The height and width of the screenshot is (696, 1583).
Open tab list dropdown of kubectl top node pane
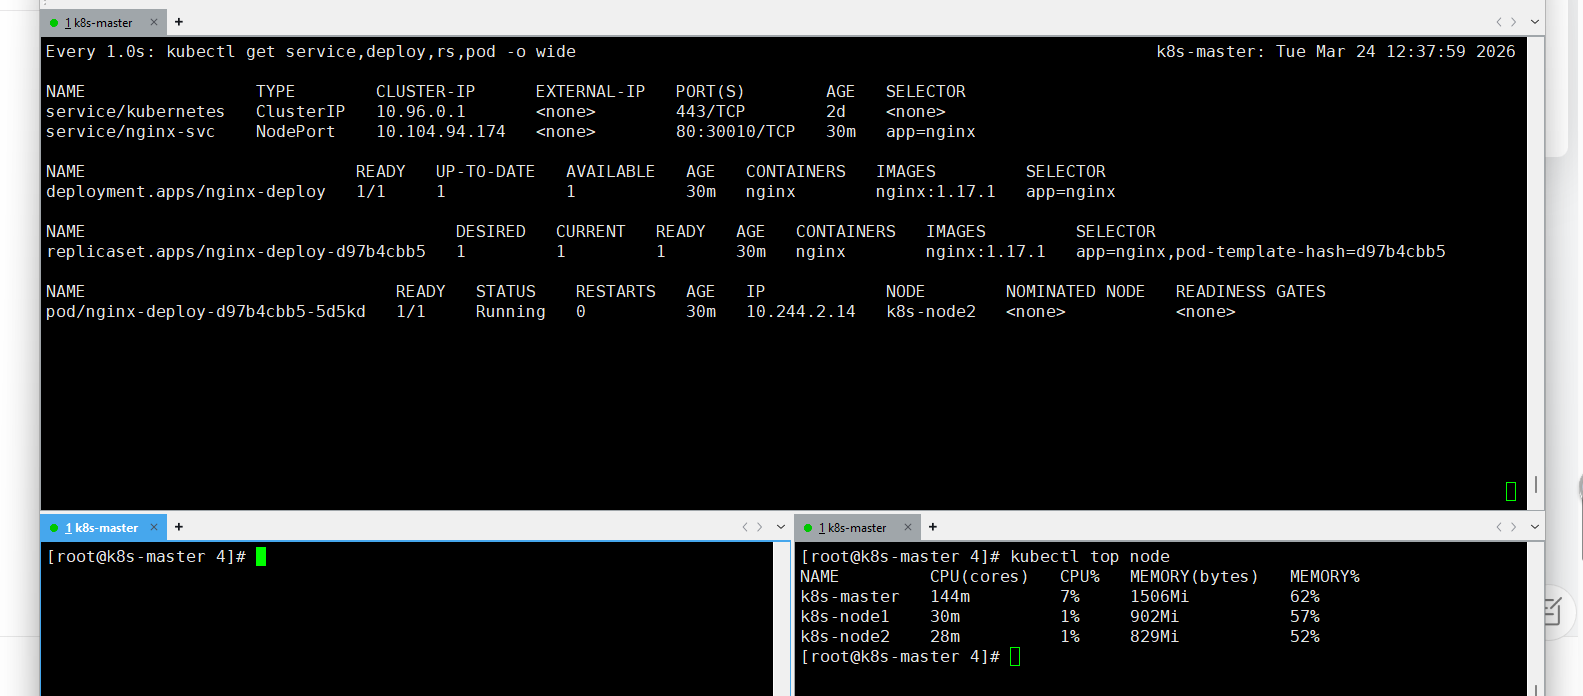click(1535, 527)
